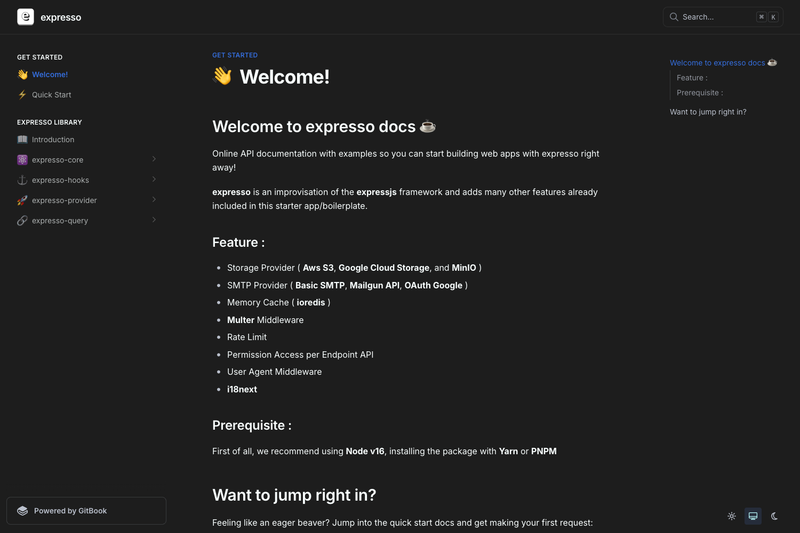Jump to 'Feature :' in page outline
800x533 pixels.
click(692, 78)
